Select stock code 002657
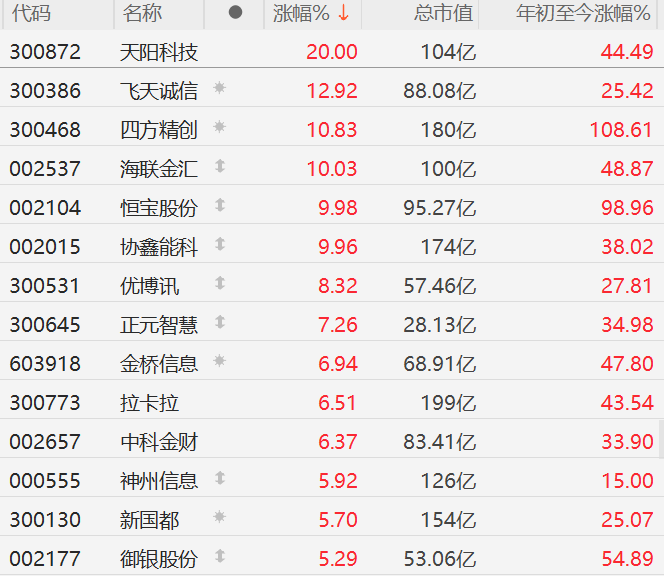This screenshot has height=576, width=664. tap(45, 442)
